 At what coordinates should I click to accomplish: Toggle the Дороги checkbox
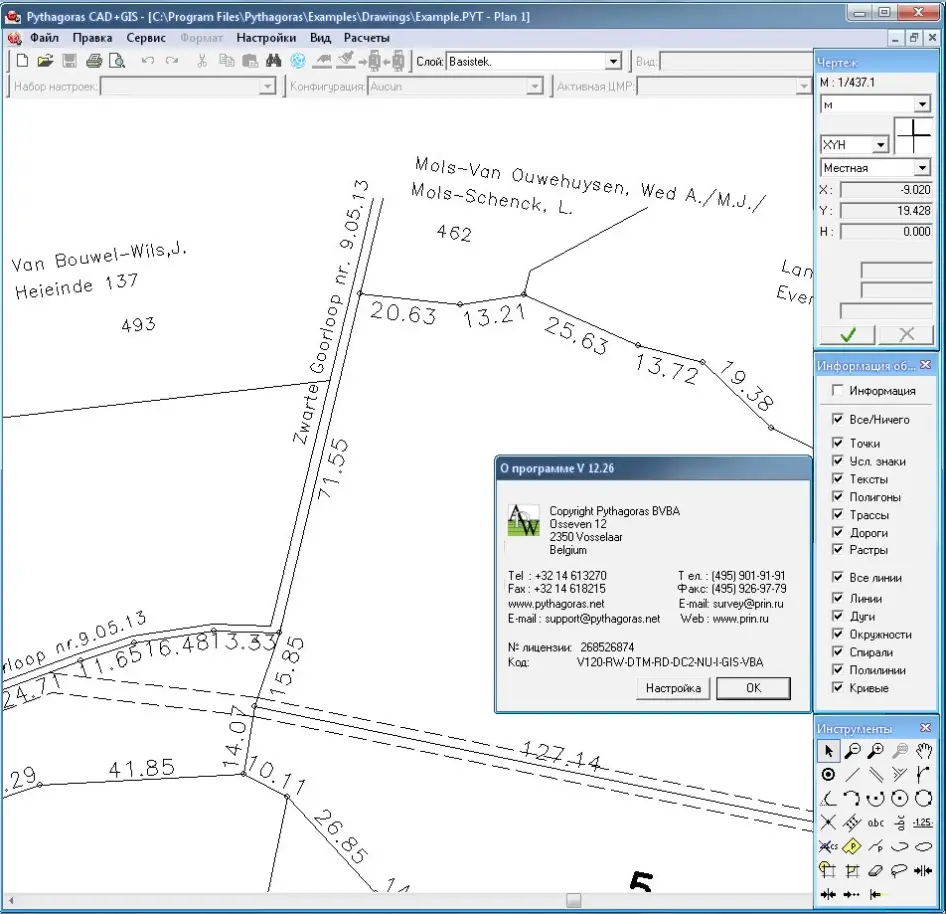(837, 532)
